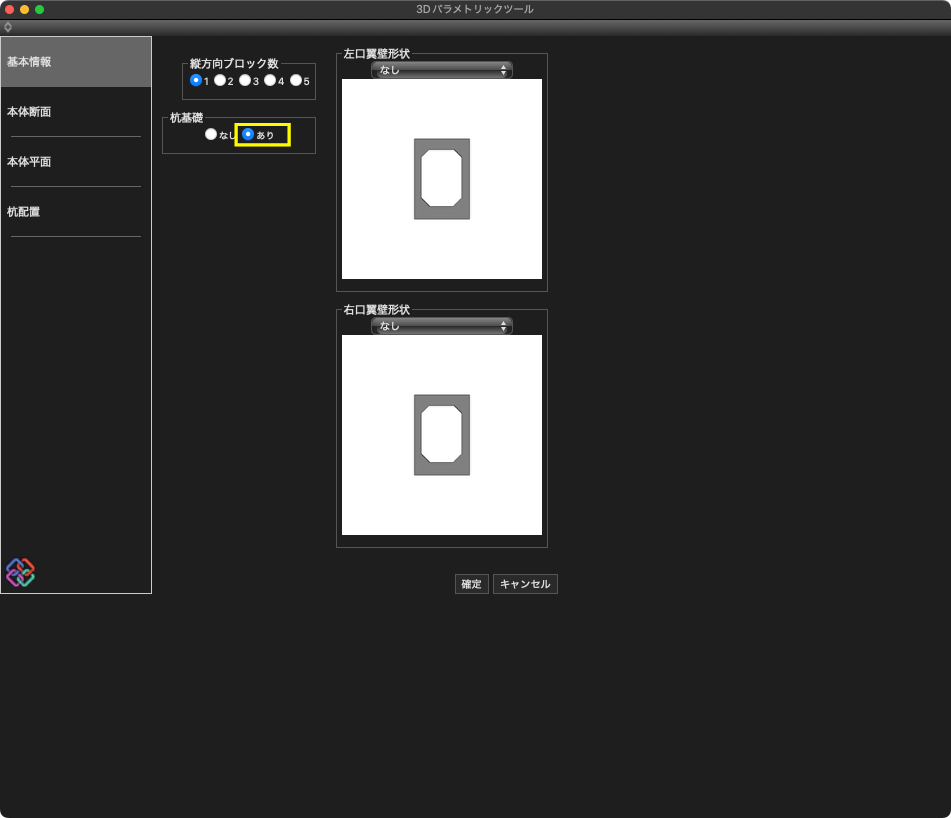This screenshot has width=951, height=818.
Task: Click the small diamond icon below title bar
Action: click(8, 27)
